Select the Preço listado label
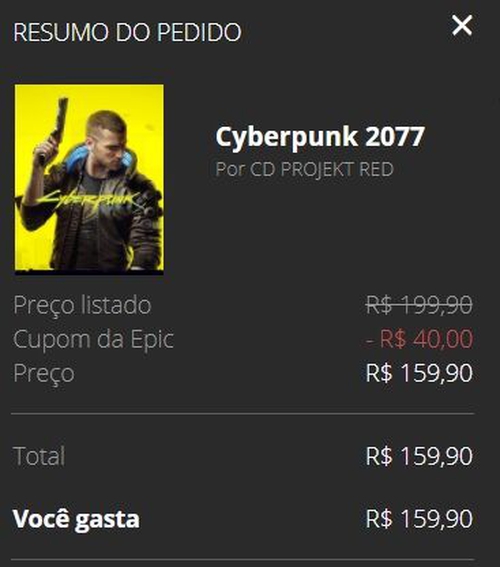 [x=82, y=304]
